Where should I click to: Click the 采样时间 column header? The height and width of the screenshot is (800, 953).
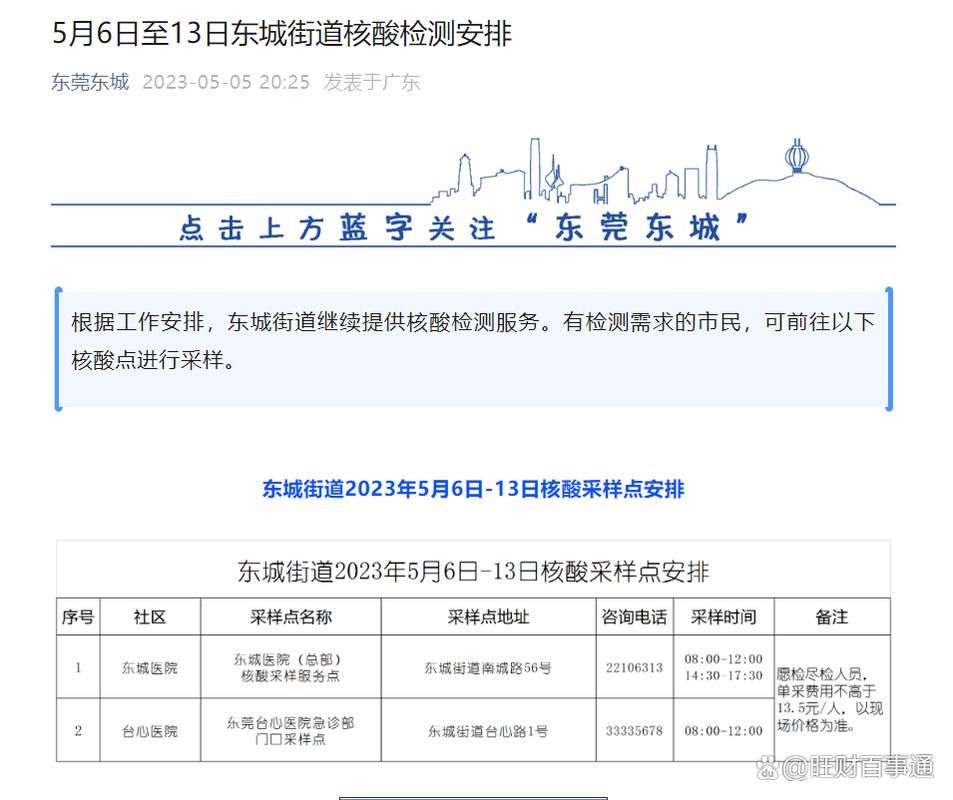click(x=724, y=617)
